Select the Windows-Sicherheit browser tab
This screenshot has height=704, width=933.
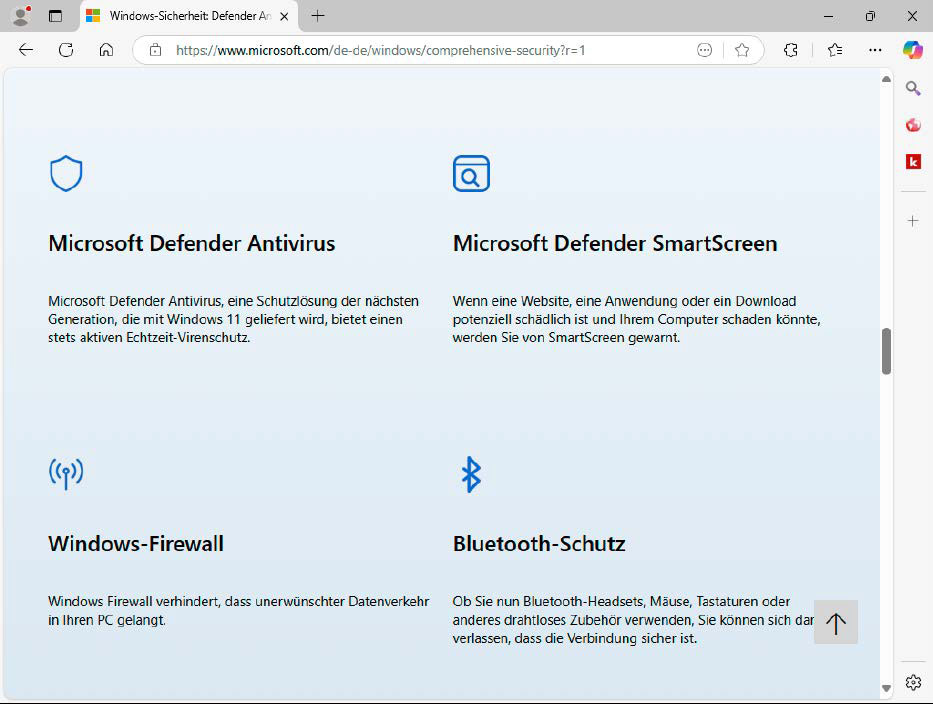188,16
